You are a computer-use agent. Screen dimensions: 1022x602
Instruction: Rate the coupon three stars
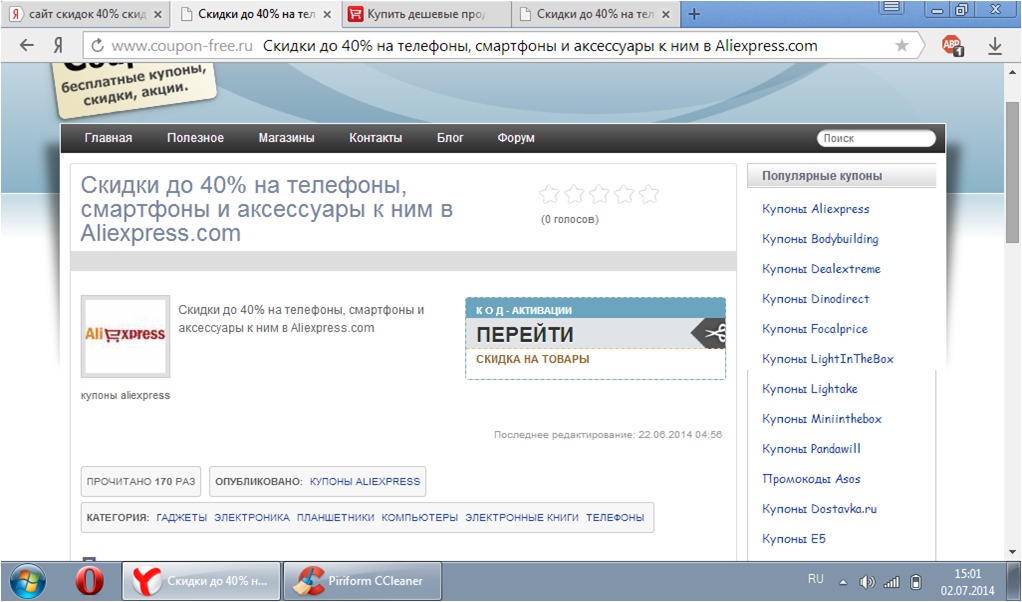pos(599,194)
